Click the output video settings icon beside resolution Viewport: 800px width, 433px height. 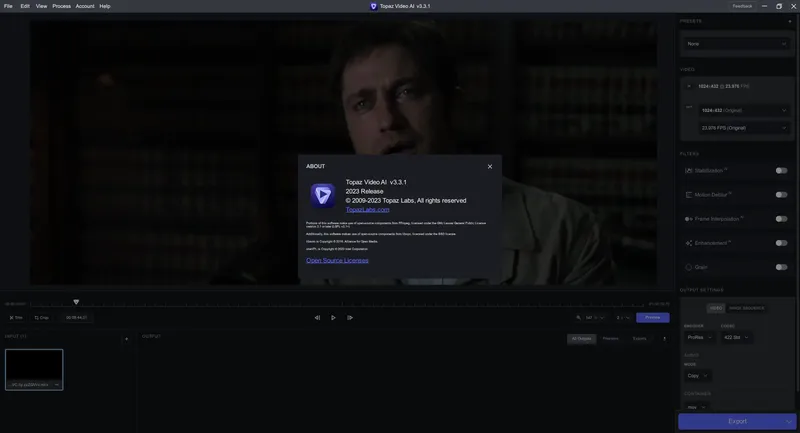coord(689,107)
